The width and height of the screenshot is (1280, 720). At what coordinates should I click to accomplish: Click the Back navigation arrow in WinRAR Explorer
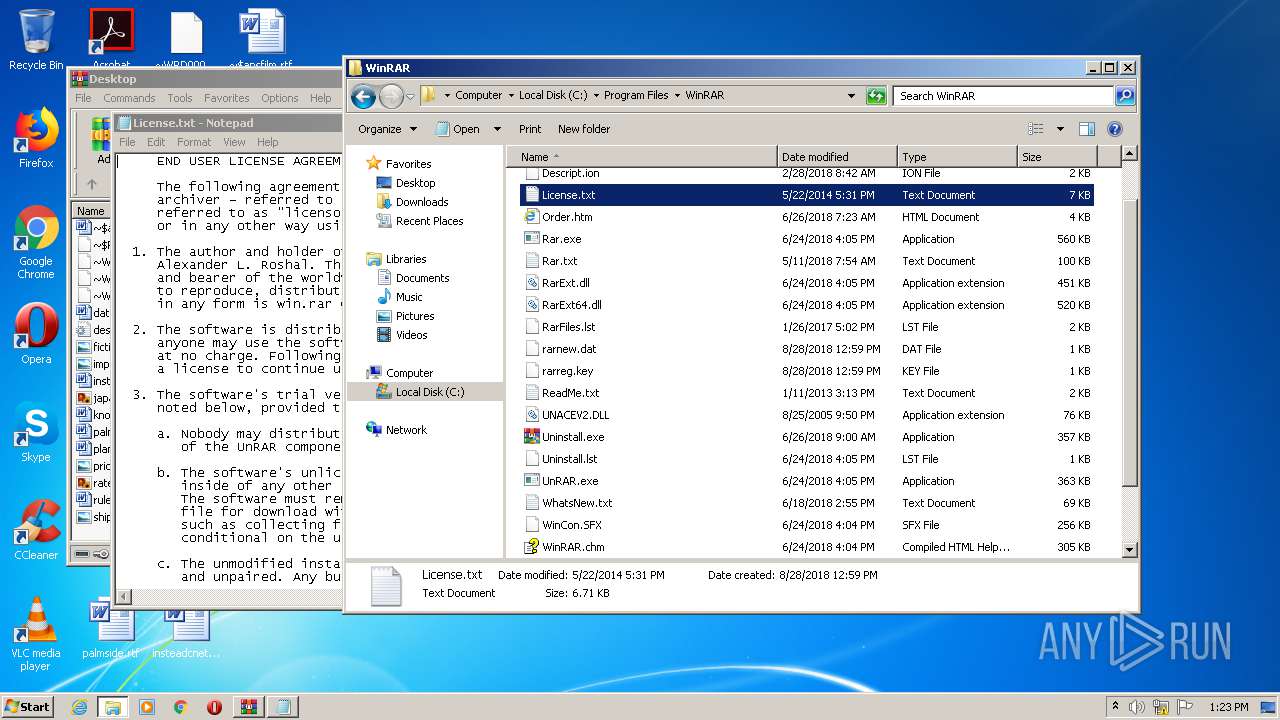click(363, 96)
